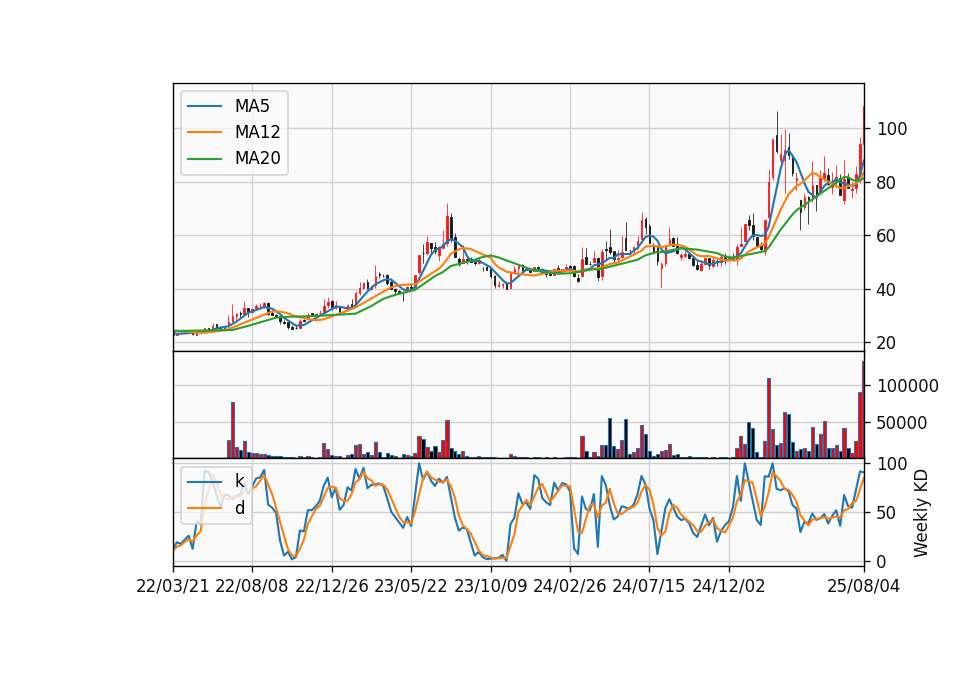Click the d legend label in the KD panel
Screen dimensions: 960x690
coord(239,508)
